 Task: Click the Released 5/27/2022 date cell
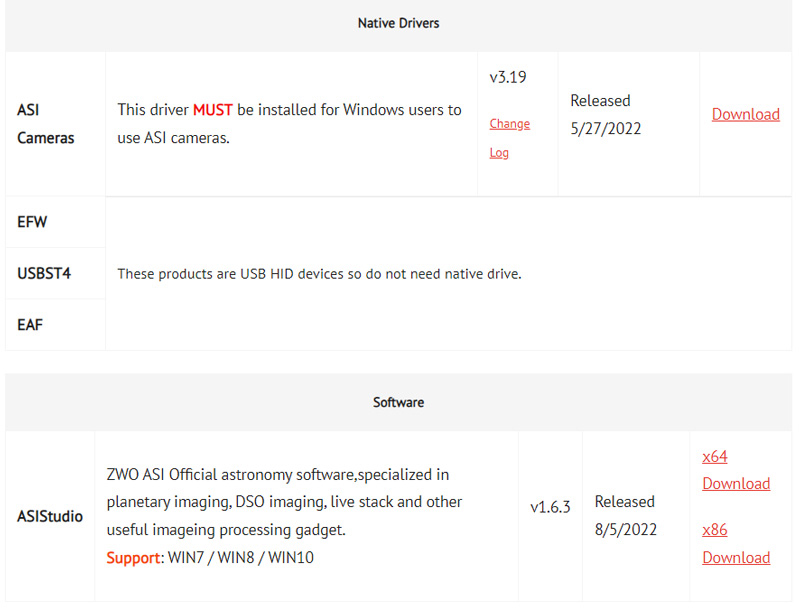[606, 114]
